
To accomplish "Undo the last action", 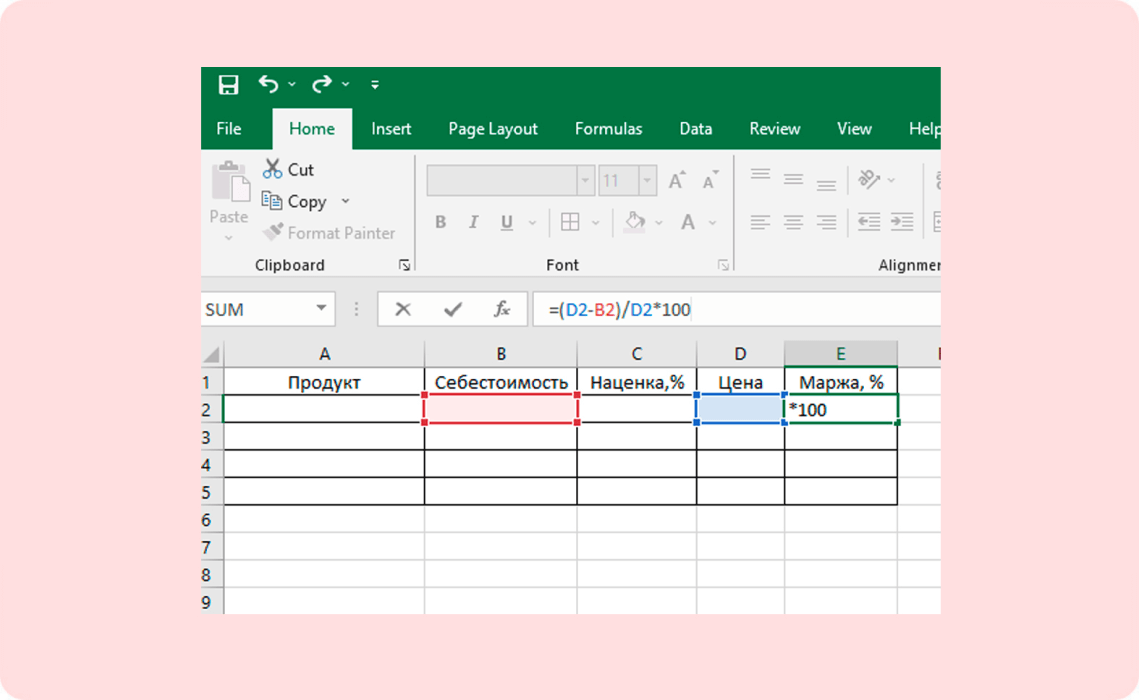I will point(268,84).
